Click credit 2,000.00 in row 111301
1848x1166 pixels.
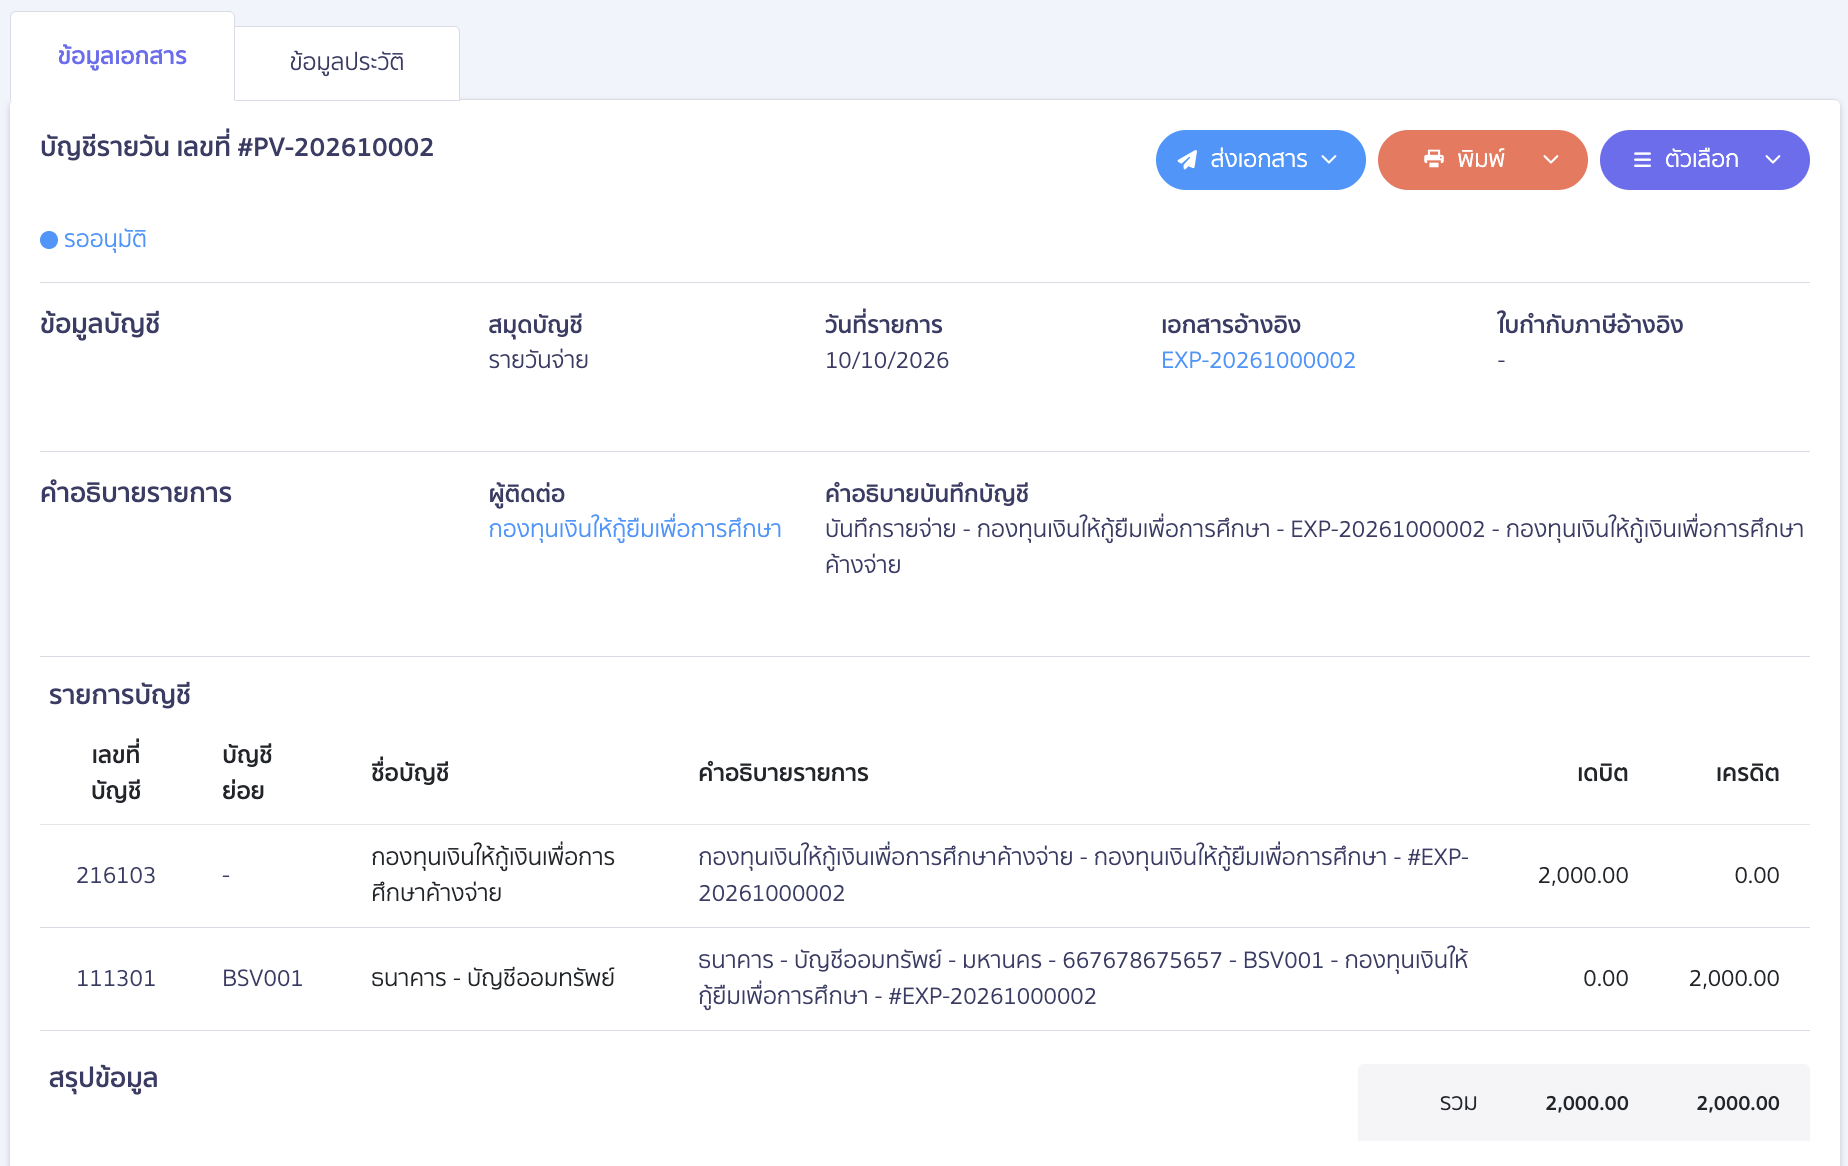tap(1734, 978)
